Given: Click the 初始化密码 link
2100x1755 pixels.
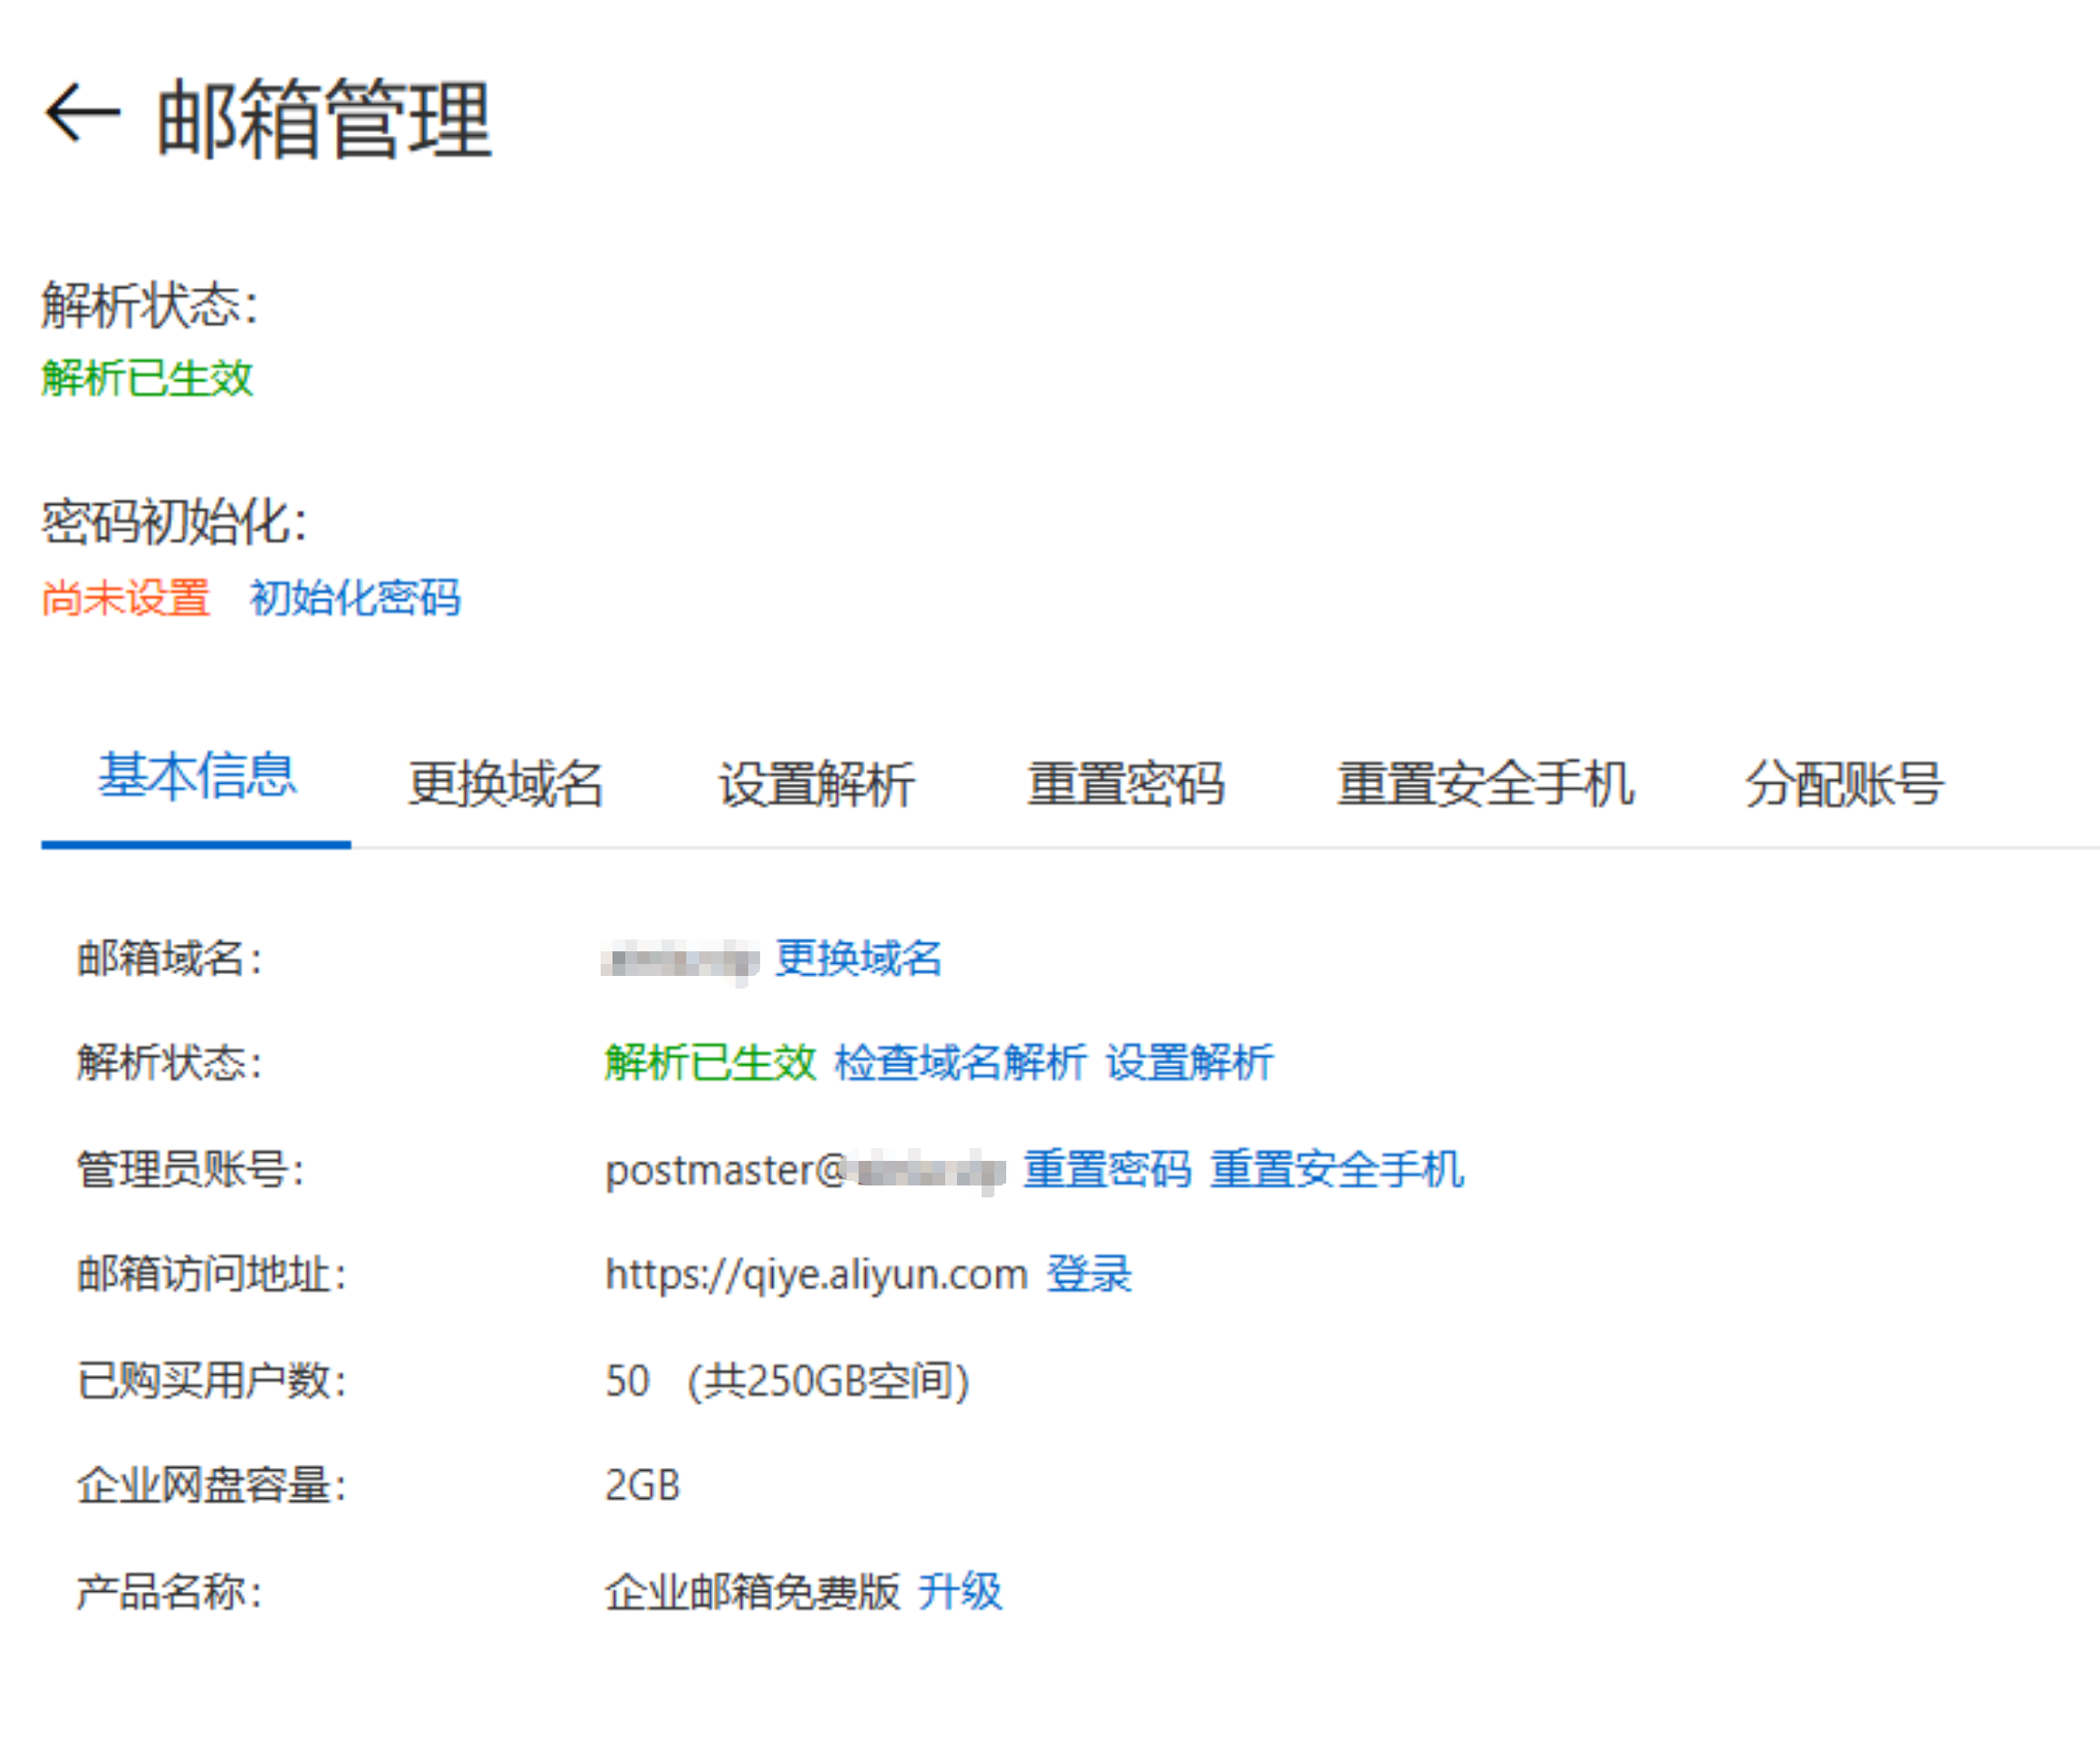Looking at the screenshot, I should click(355, 598).
